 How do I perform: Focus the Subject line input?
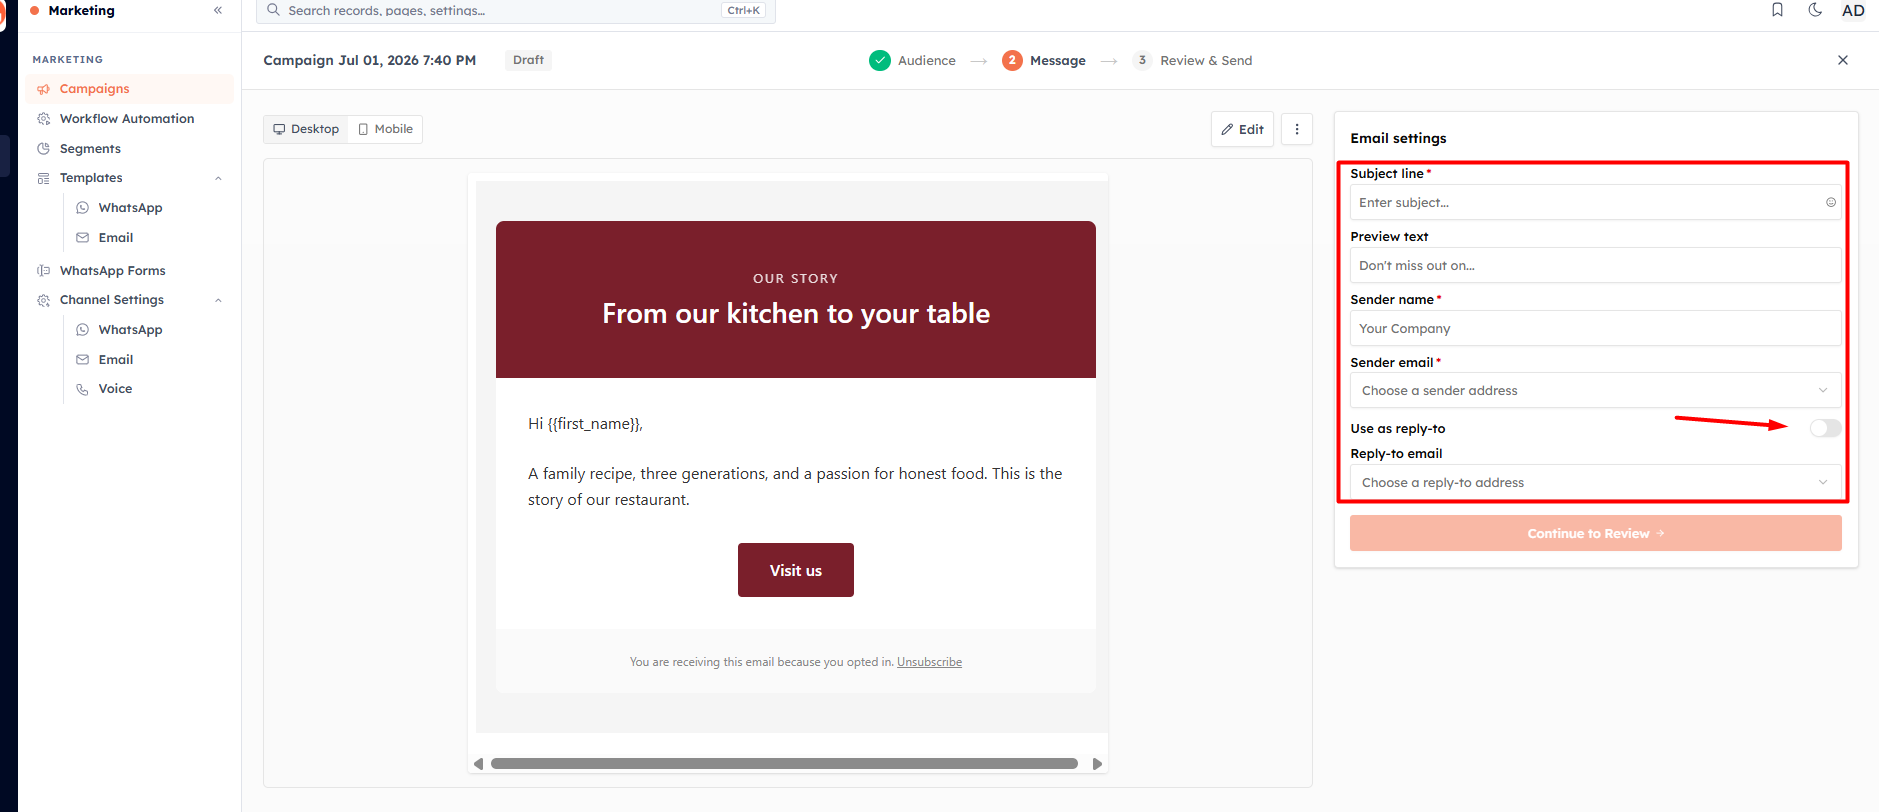1595,202
